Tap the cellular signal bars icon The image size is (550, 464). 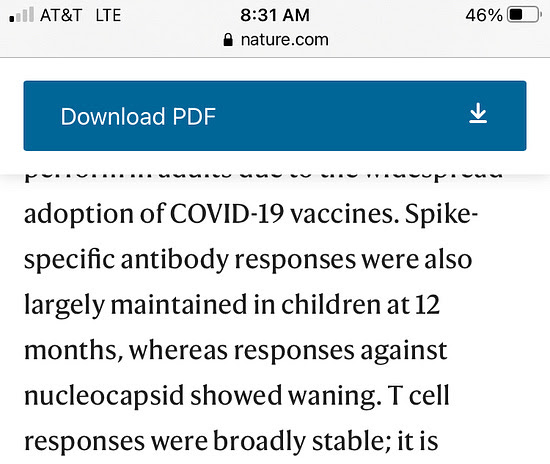point(22,15)
